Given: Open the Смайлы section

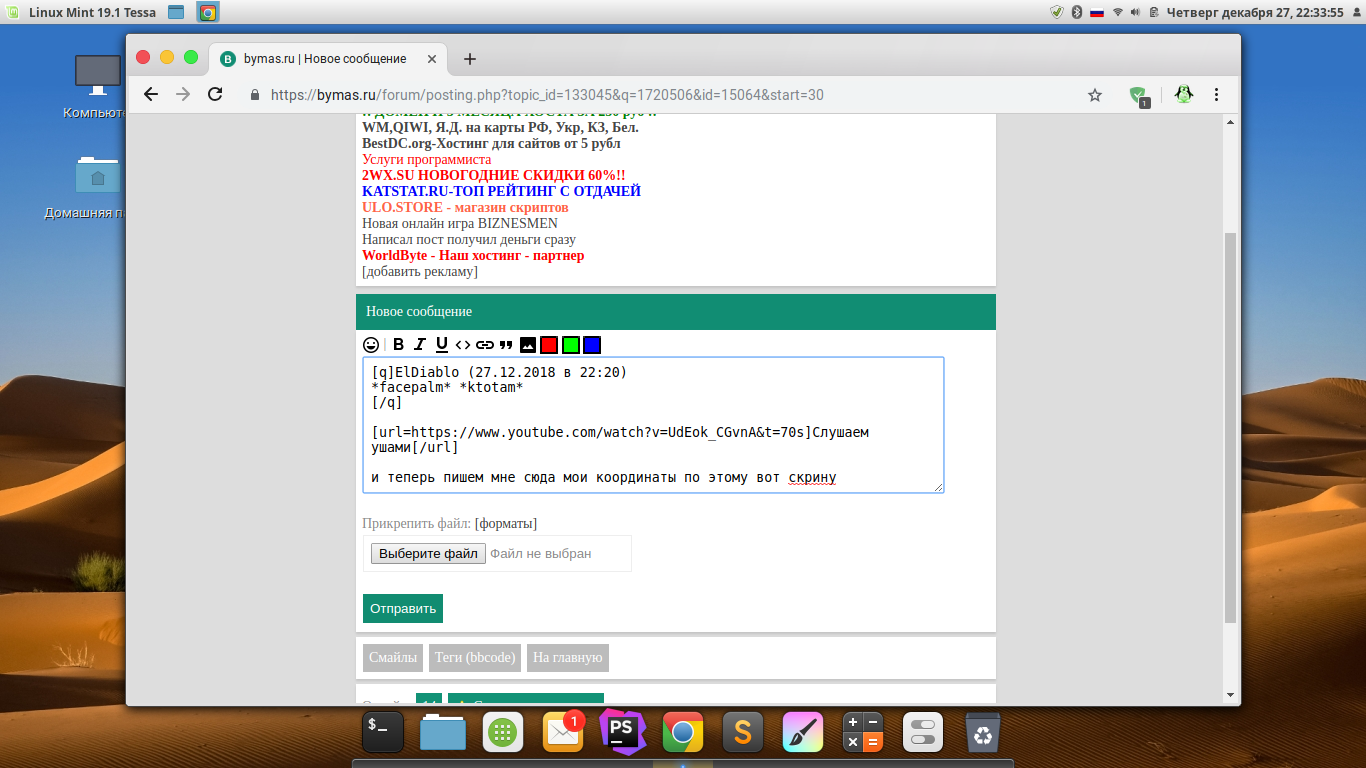Looking at the screenshot, I should pyautogui.click(x=393, y=658).
